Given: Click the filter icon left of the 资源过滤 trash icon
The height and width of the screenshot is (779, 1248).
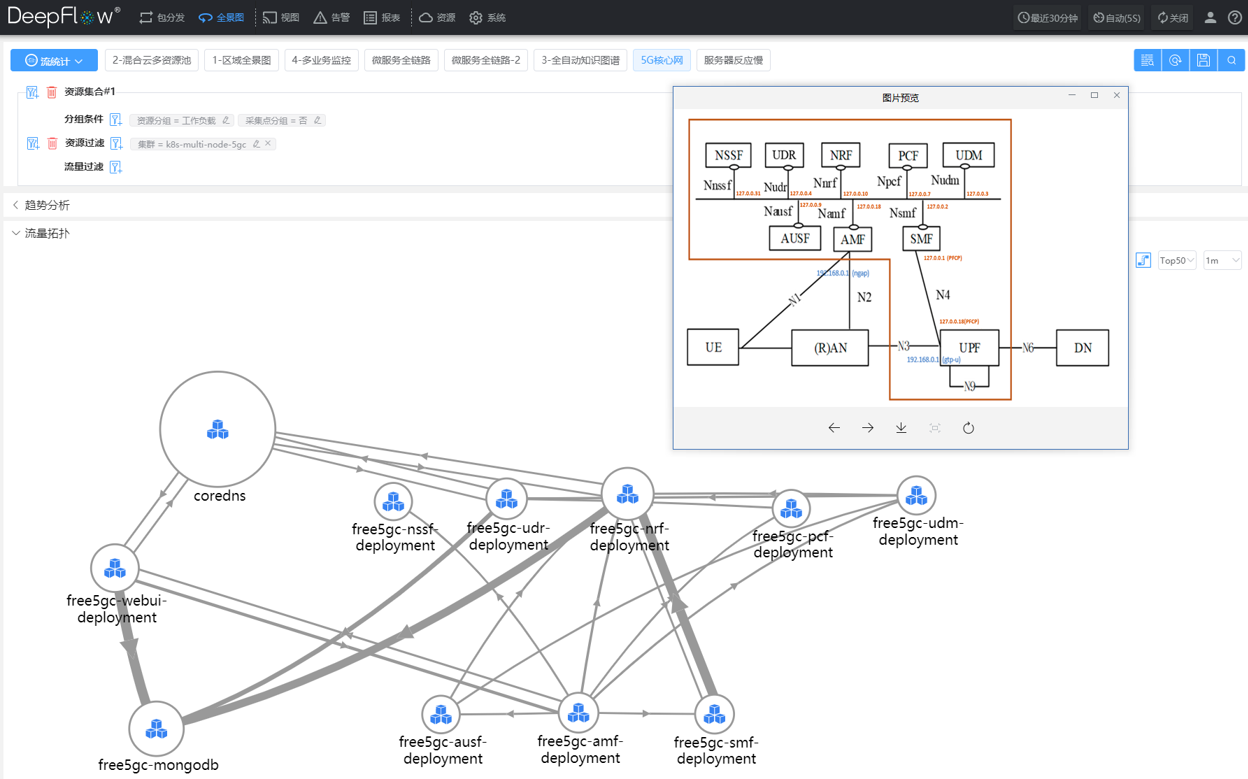Looking at the screenshot, I should [x=32, y=144].
